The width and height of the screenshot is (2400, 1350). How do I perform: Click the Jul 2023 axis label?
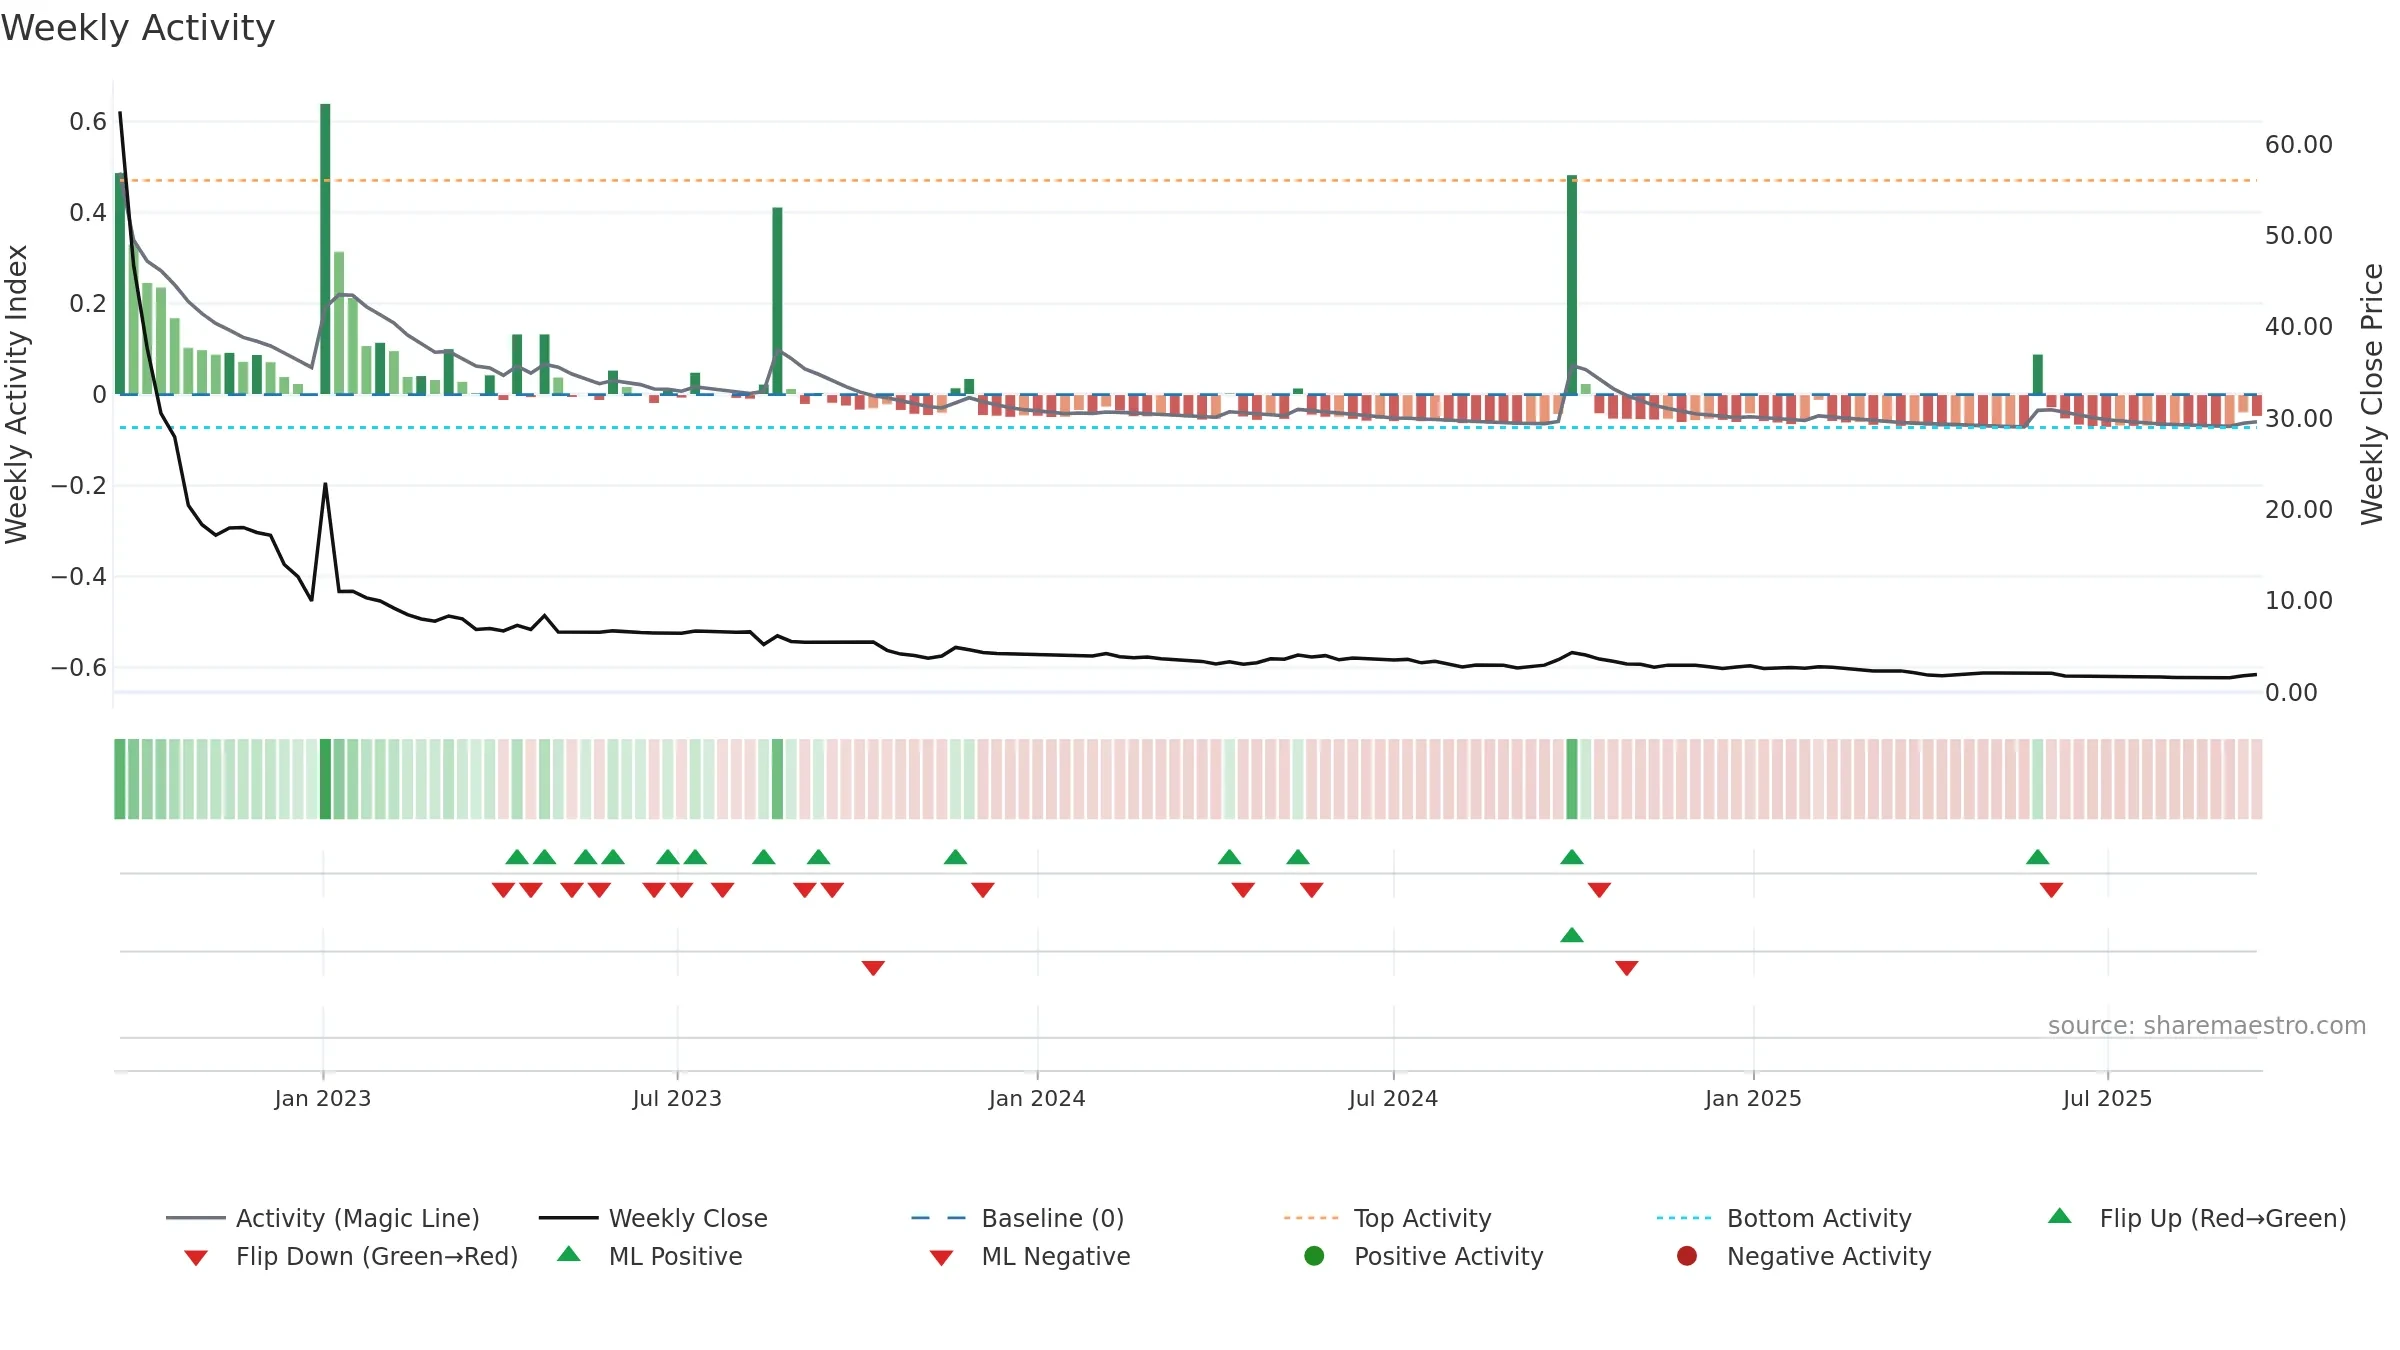(677, 1098)
